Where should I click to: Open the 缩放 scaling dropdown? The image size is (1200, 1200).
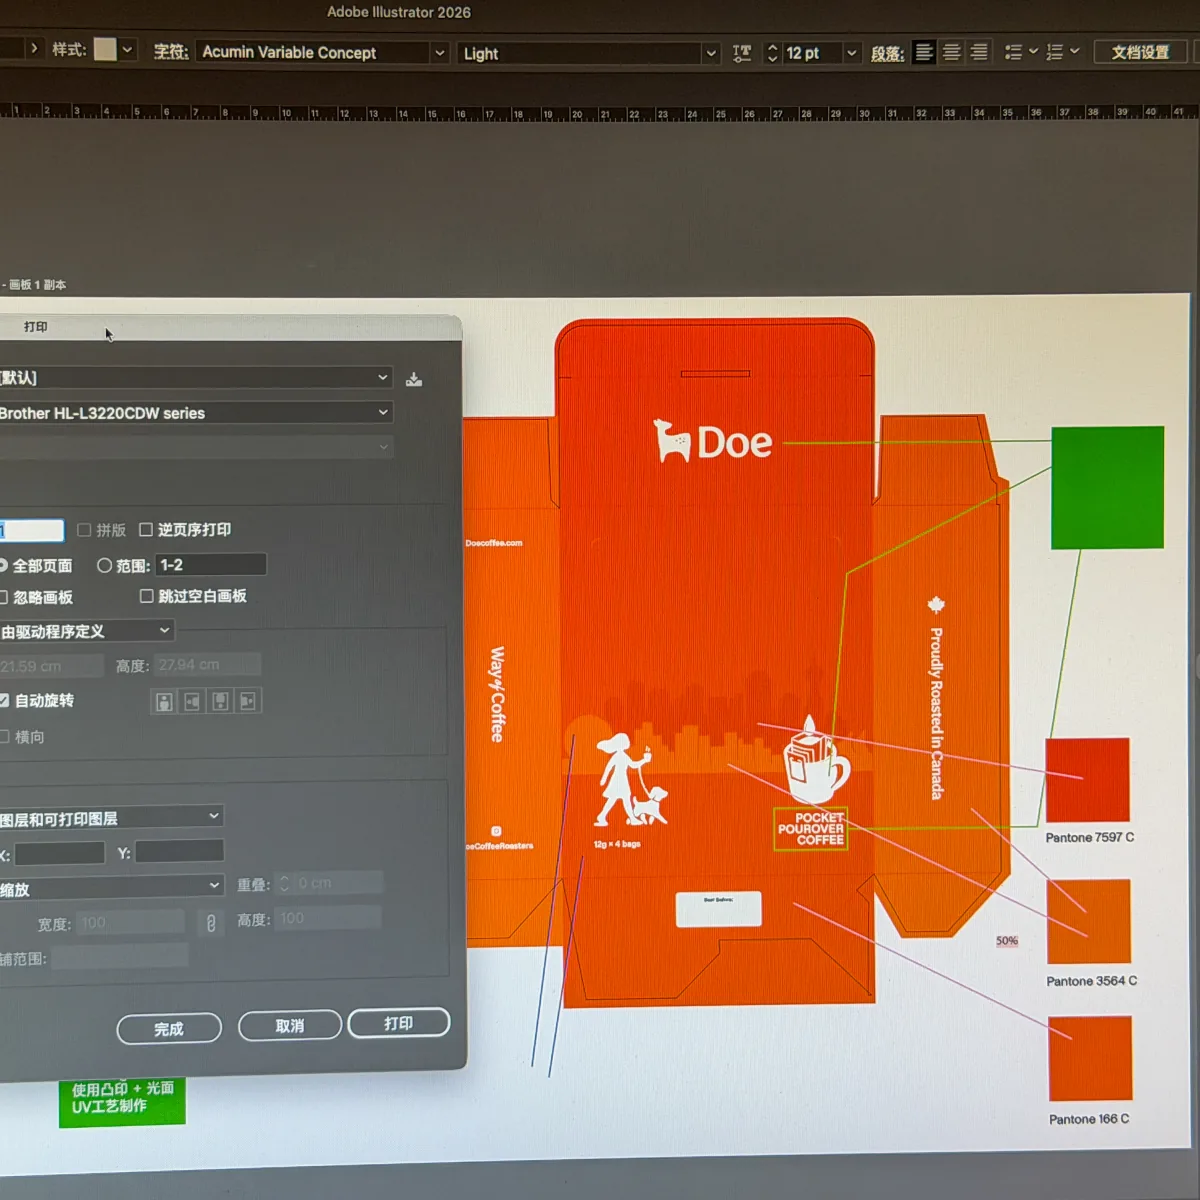[x=111, y=888]
